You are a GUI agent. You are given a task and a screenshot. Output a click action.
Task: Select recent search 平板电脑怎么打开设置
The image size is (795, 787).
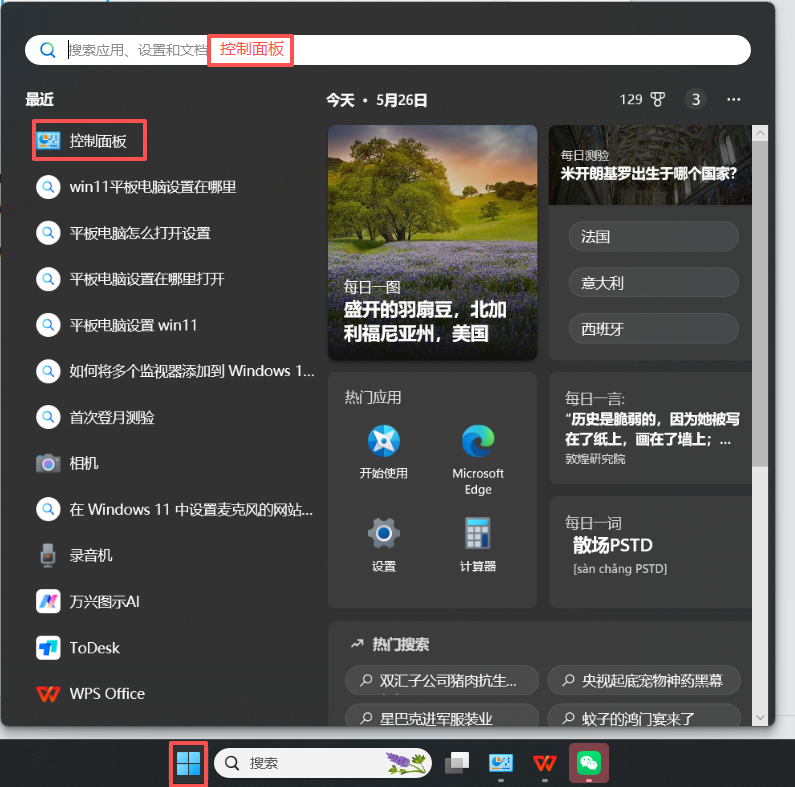(123, 233)
